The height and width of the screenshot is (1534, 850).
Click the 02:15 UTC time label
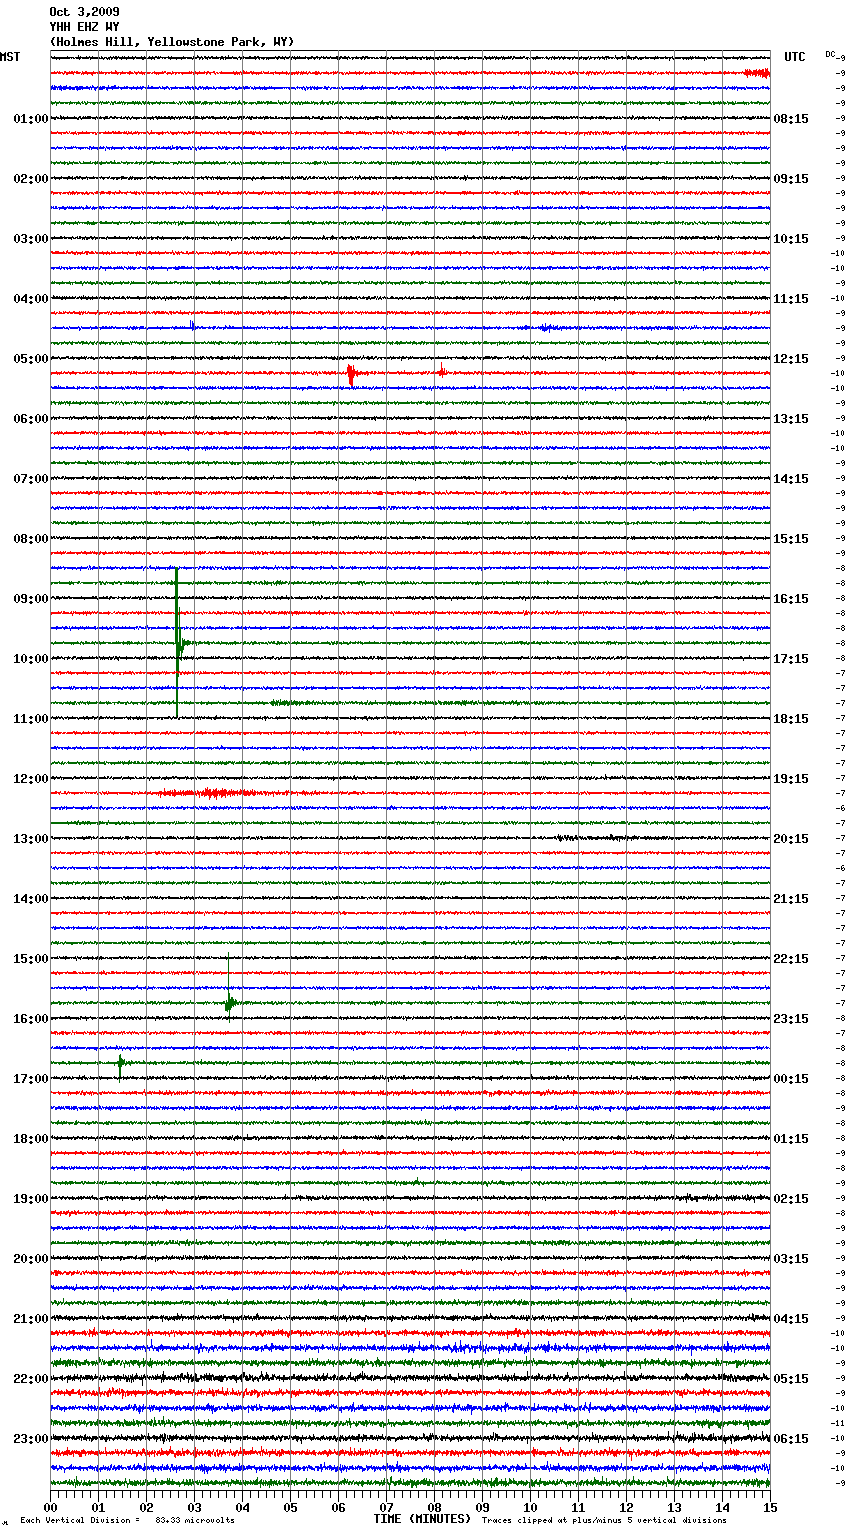coord(791,1199)
